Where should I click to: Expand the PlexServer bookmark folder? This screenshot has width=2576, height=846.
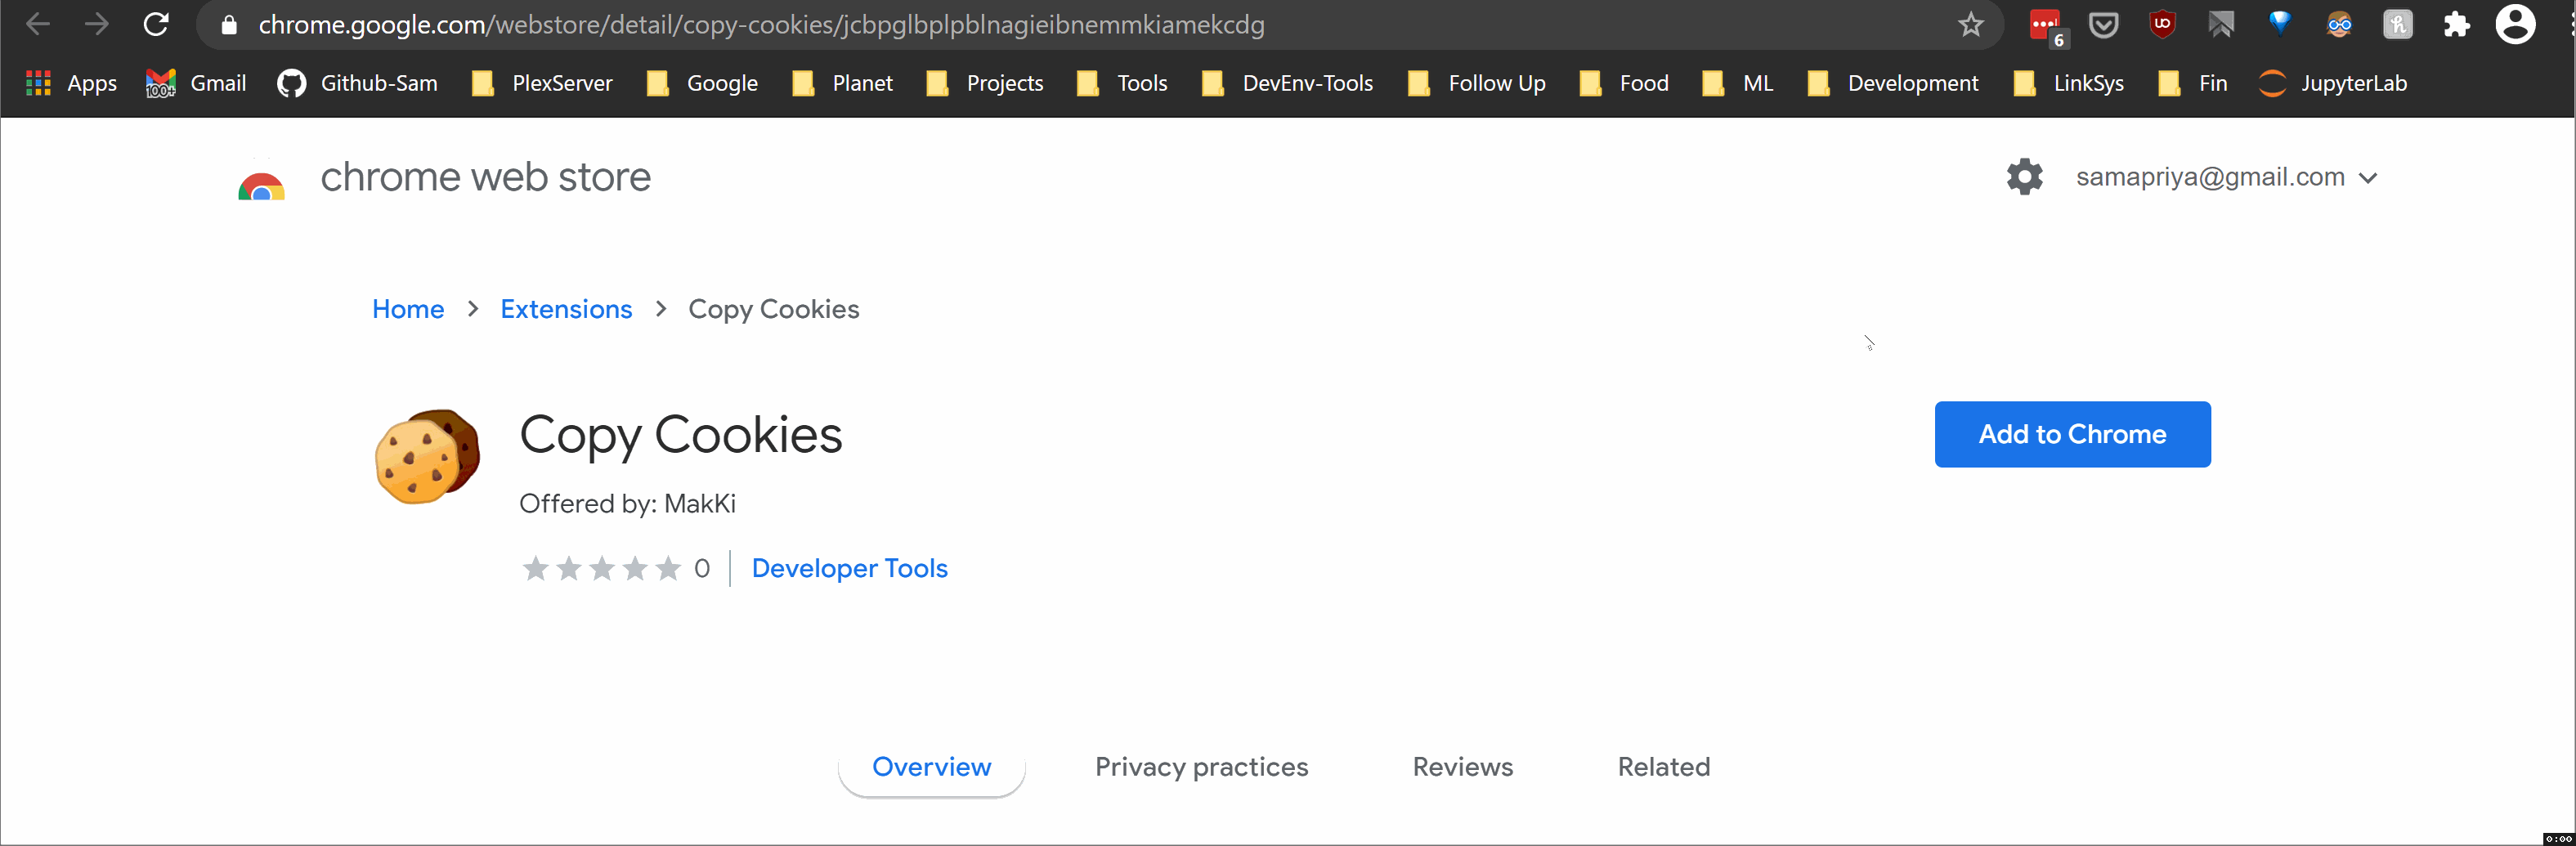(542, 83)
